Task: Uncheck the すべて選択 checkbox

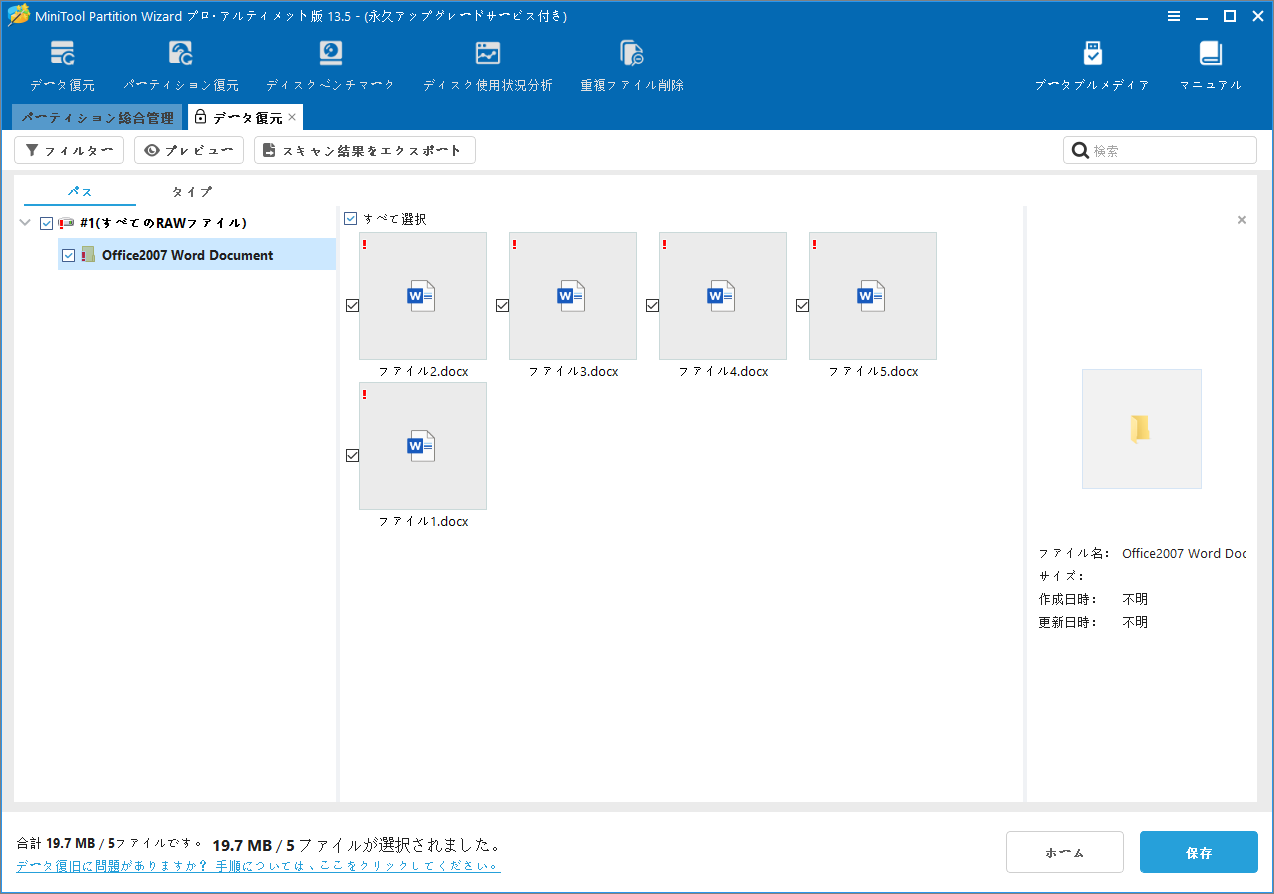Action: pos(351,218)
